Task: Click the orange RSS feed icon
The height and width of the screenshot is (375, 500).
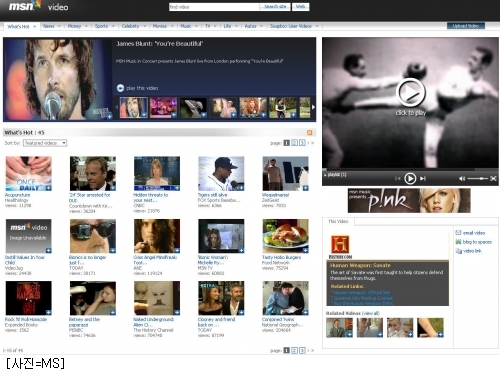Action: [x=310, y=133]
